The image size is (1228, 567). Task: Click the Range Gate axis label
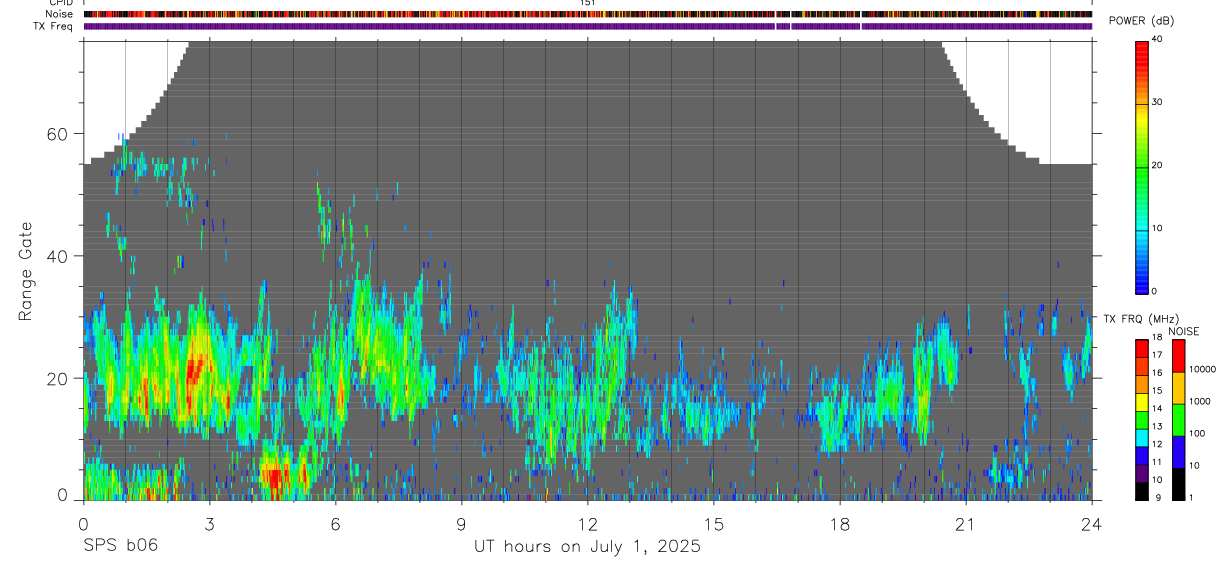24,272
